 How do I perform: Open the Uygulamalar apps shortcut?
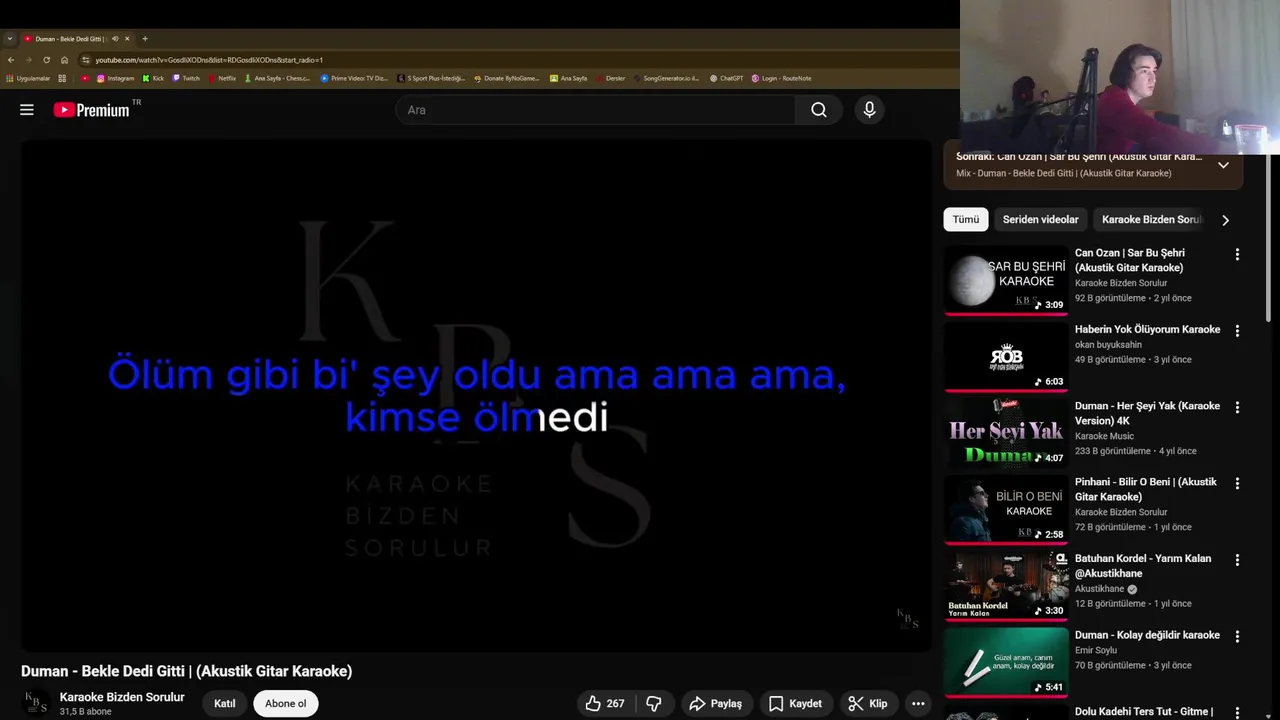(28, 78)
